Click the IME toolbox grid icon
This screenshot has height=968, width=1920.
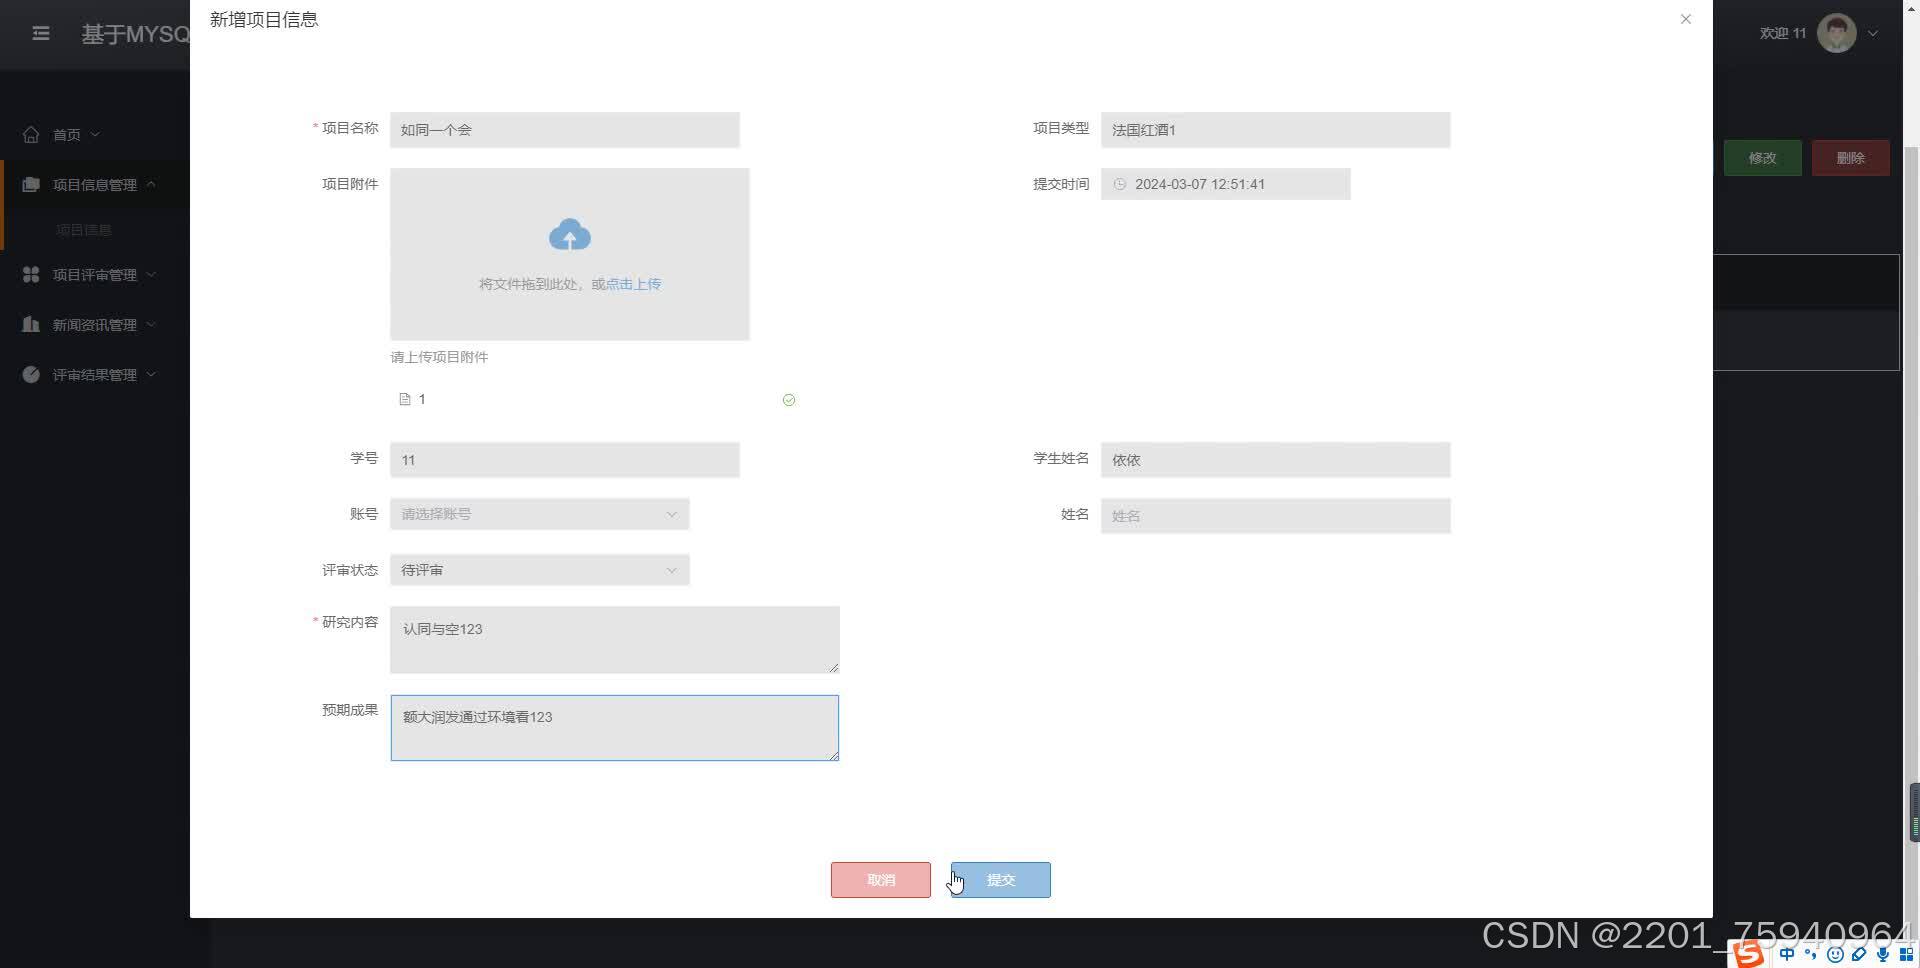click(1906, 954)
